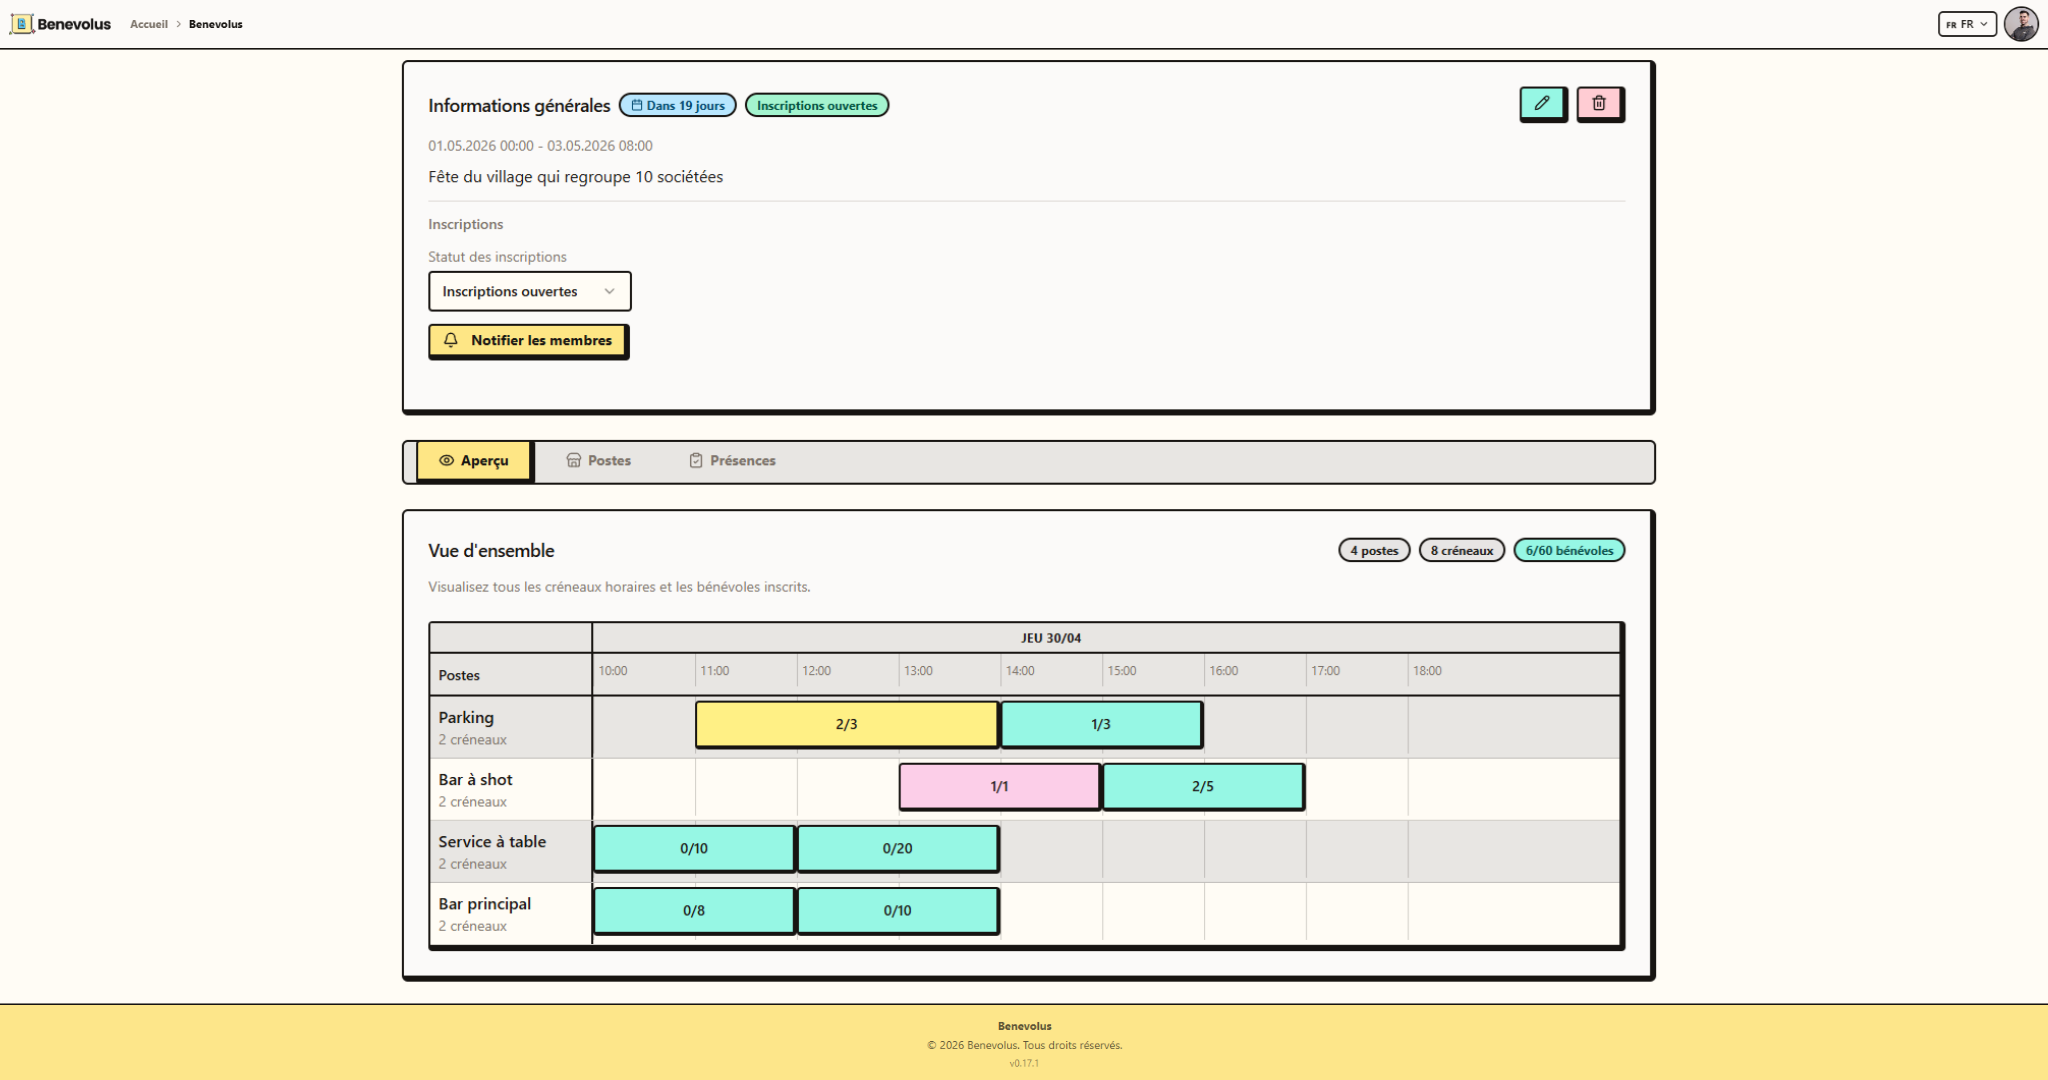Expand the Inscriptions ouvertes status dropdown
The height and width of the screenshot is (1080, 2048).
point(529,291)
